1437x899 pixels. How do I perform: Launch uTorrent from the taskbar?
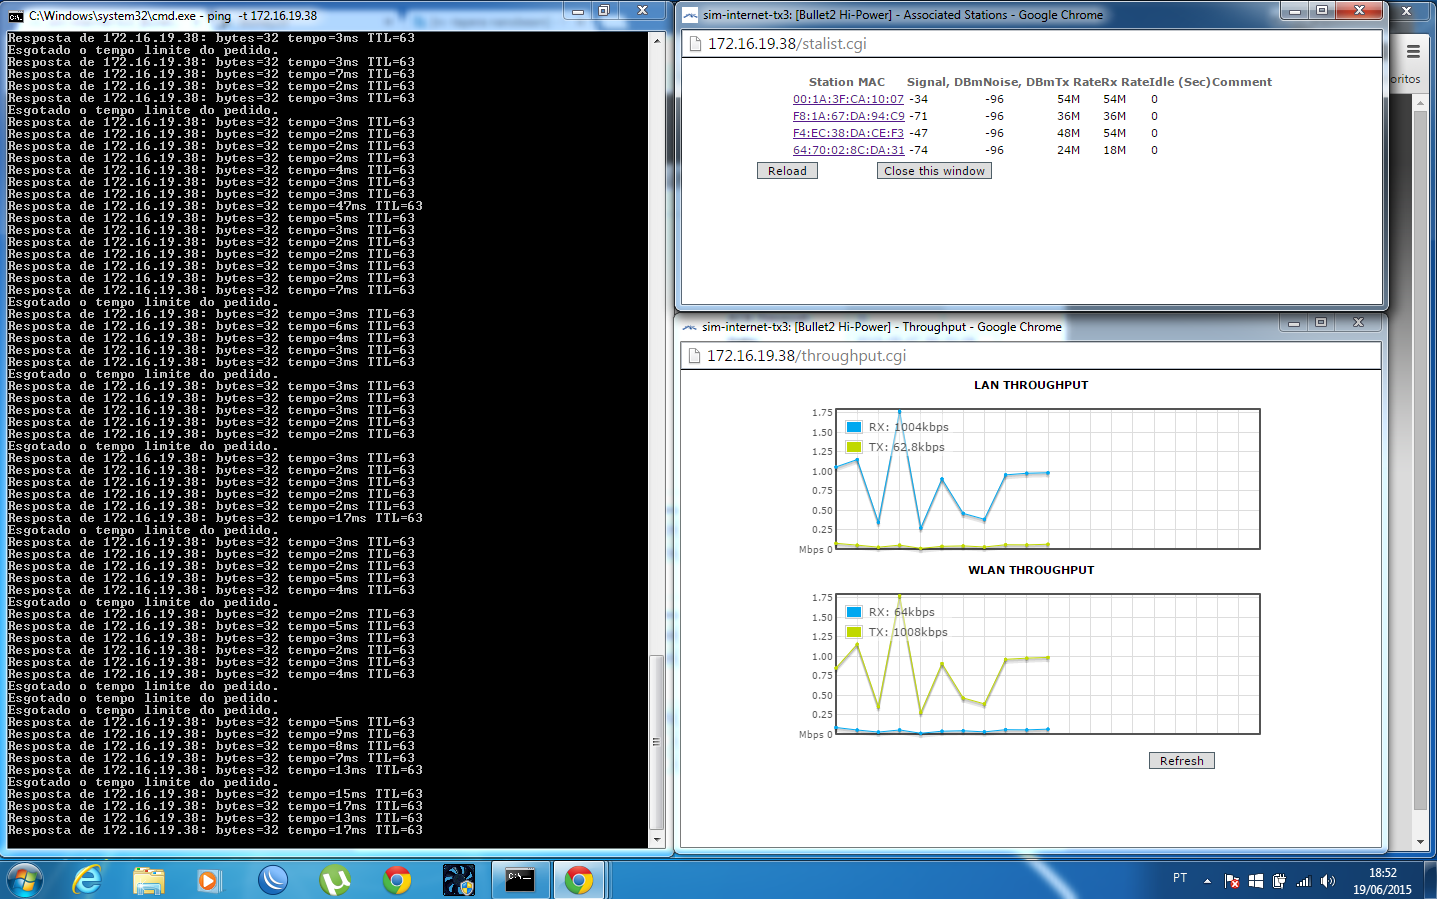pos(335,880)
